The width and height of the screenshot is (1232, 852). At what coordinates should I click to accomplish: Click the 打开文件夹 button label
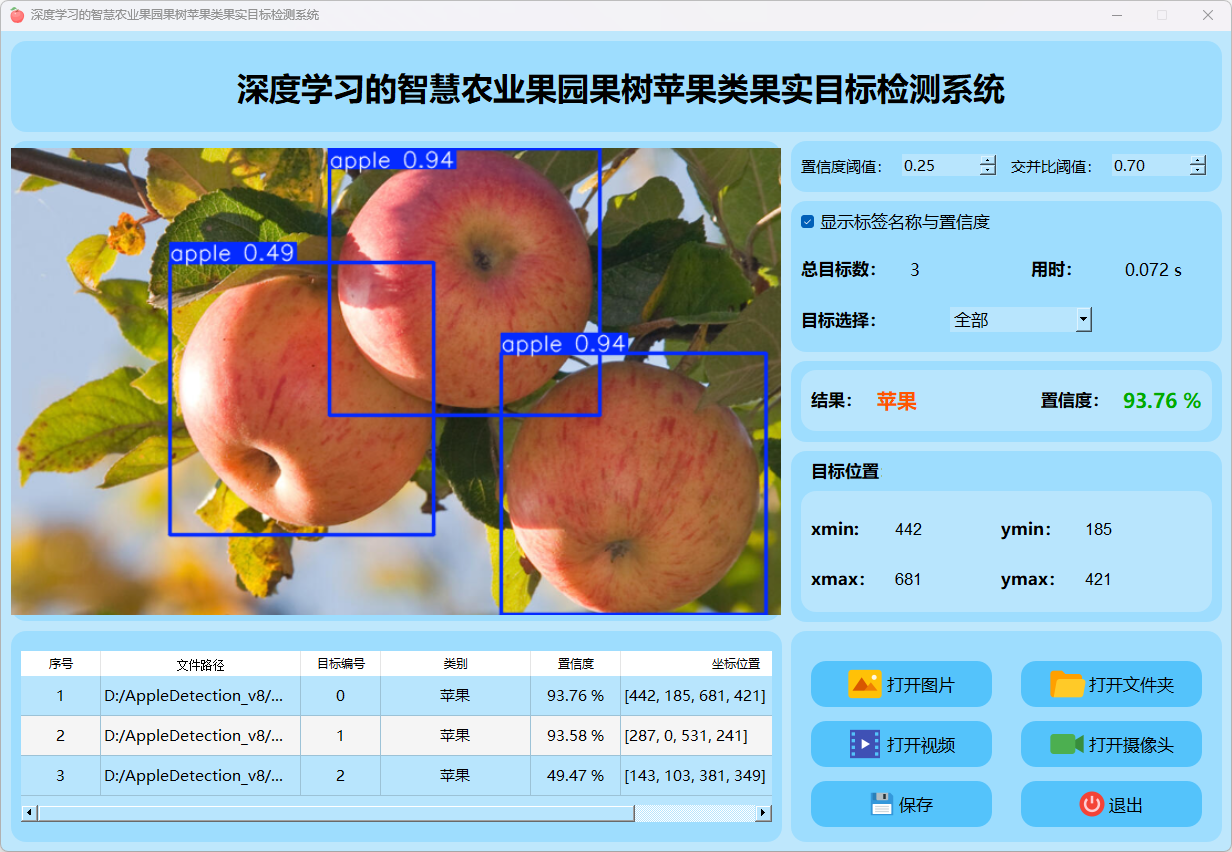point(1131,685)
